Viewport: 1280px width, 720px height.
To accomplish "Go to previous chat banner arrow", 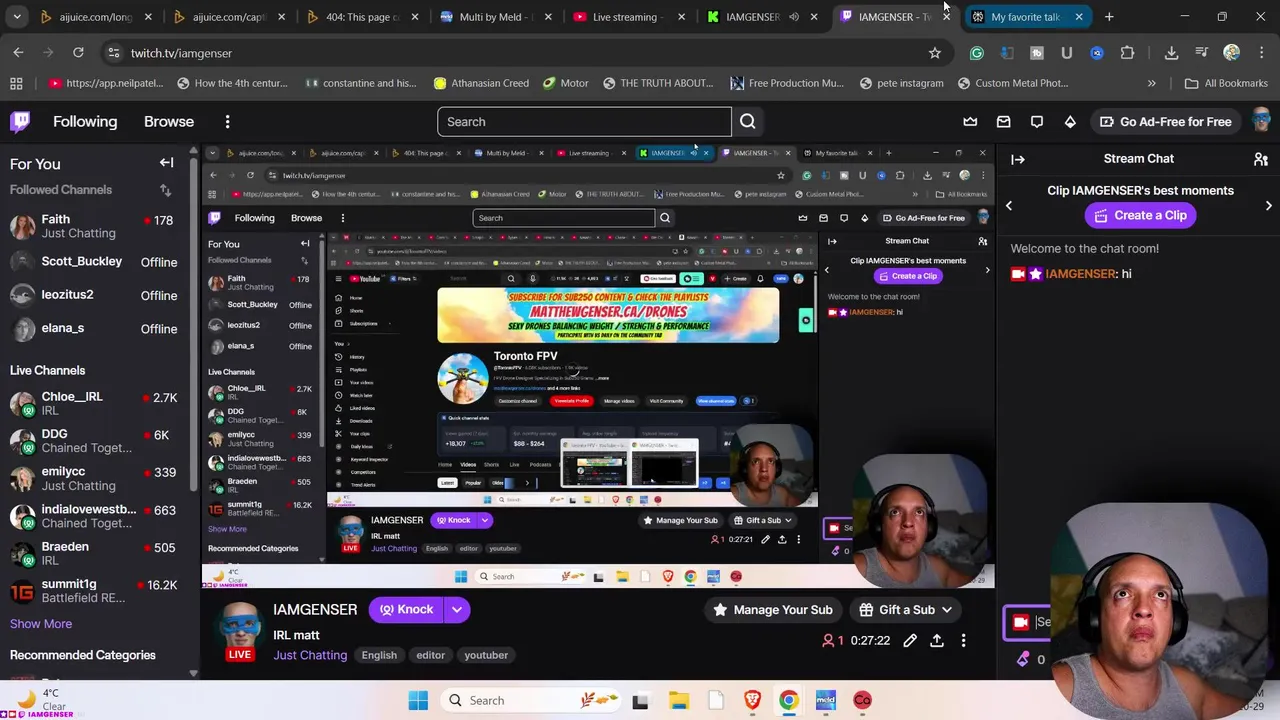I will click(1009, 205).
